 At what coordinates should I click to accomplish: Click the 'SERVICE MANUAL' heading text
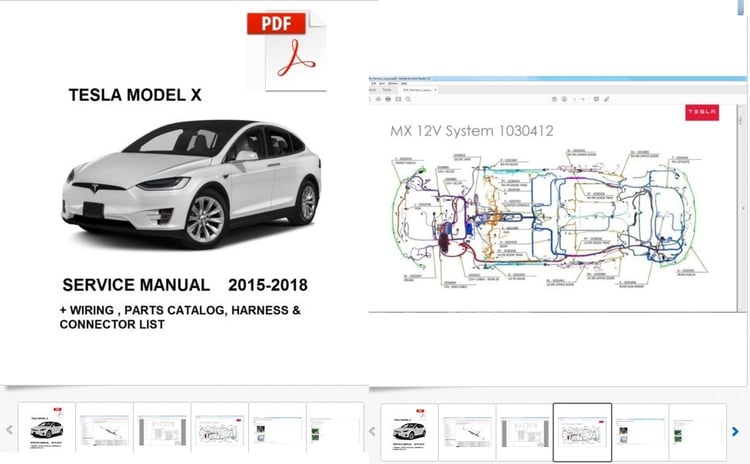[136, 285]
